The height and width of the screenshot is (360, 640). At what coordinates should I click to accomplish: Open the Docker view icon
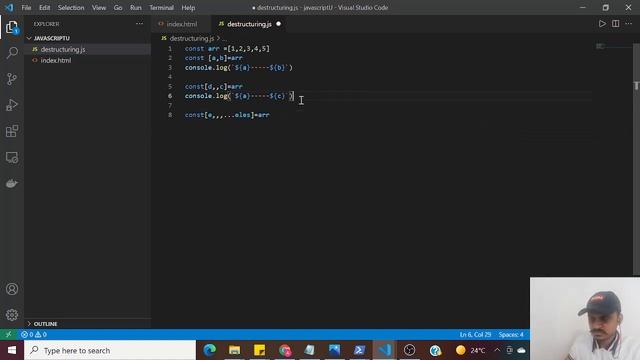pyautogui.click(x=12, y=183)
